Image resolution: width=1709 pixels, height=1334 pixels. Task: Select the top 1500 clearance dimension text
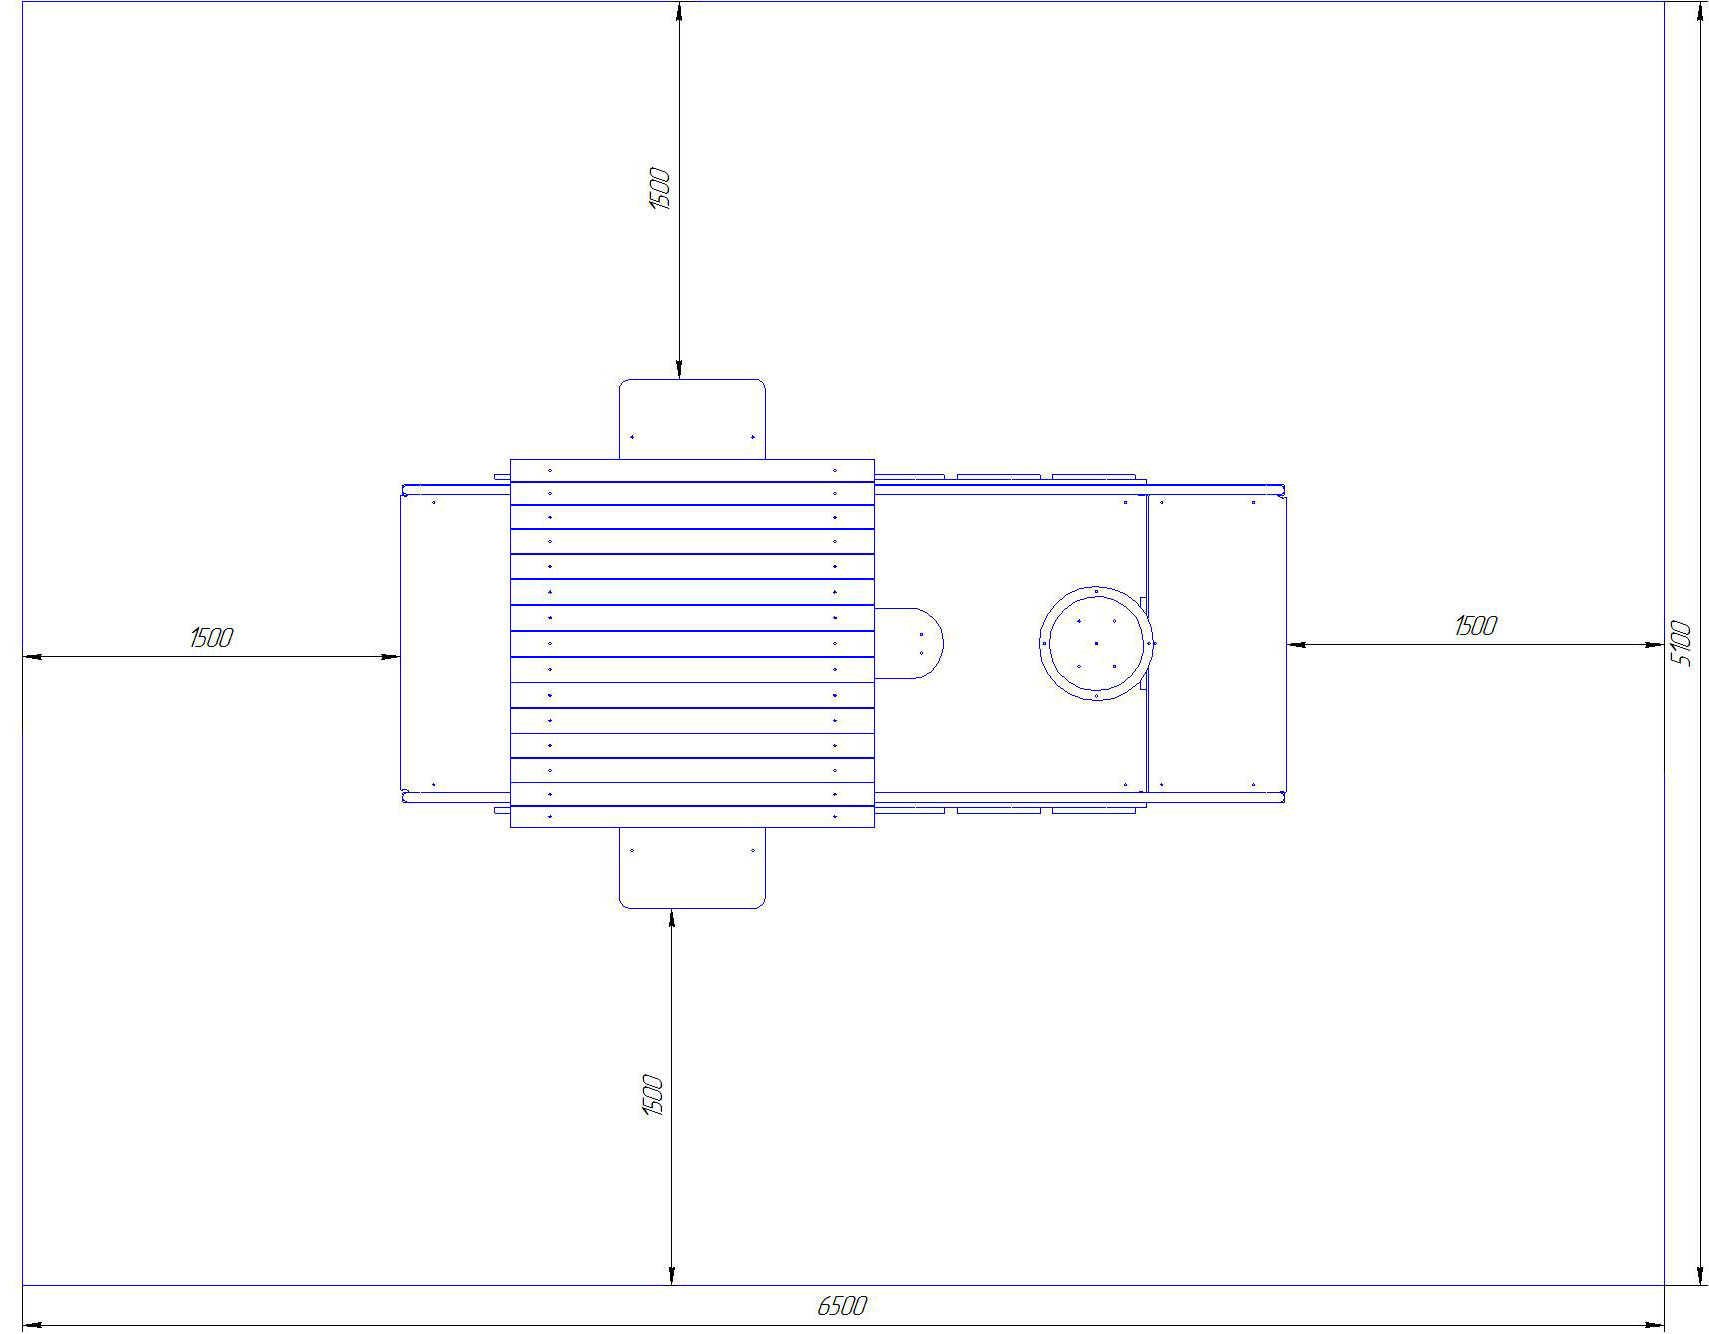[659, 189]
